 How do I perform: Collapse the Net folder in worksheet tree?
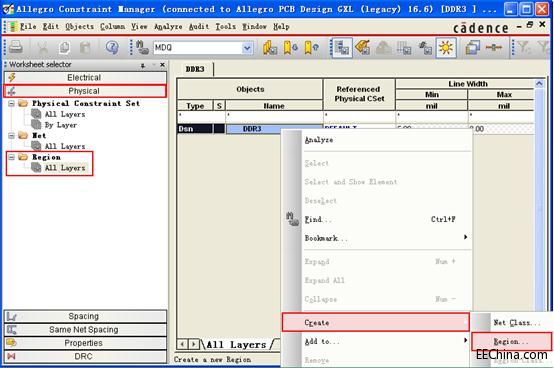pos(11,136)
